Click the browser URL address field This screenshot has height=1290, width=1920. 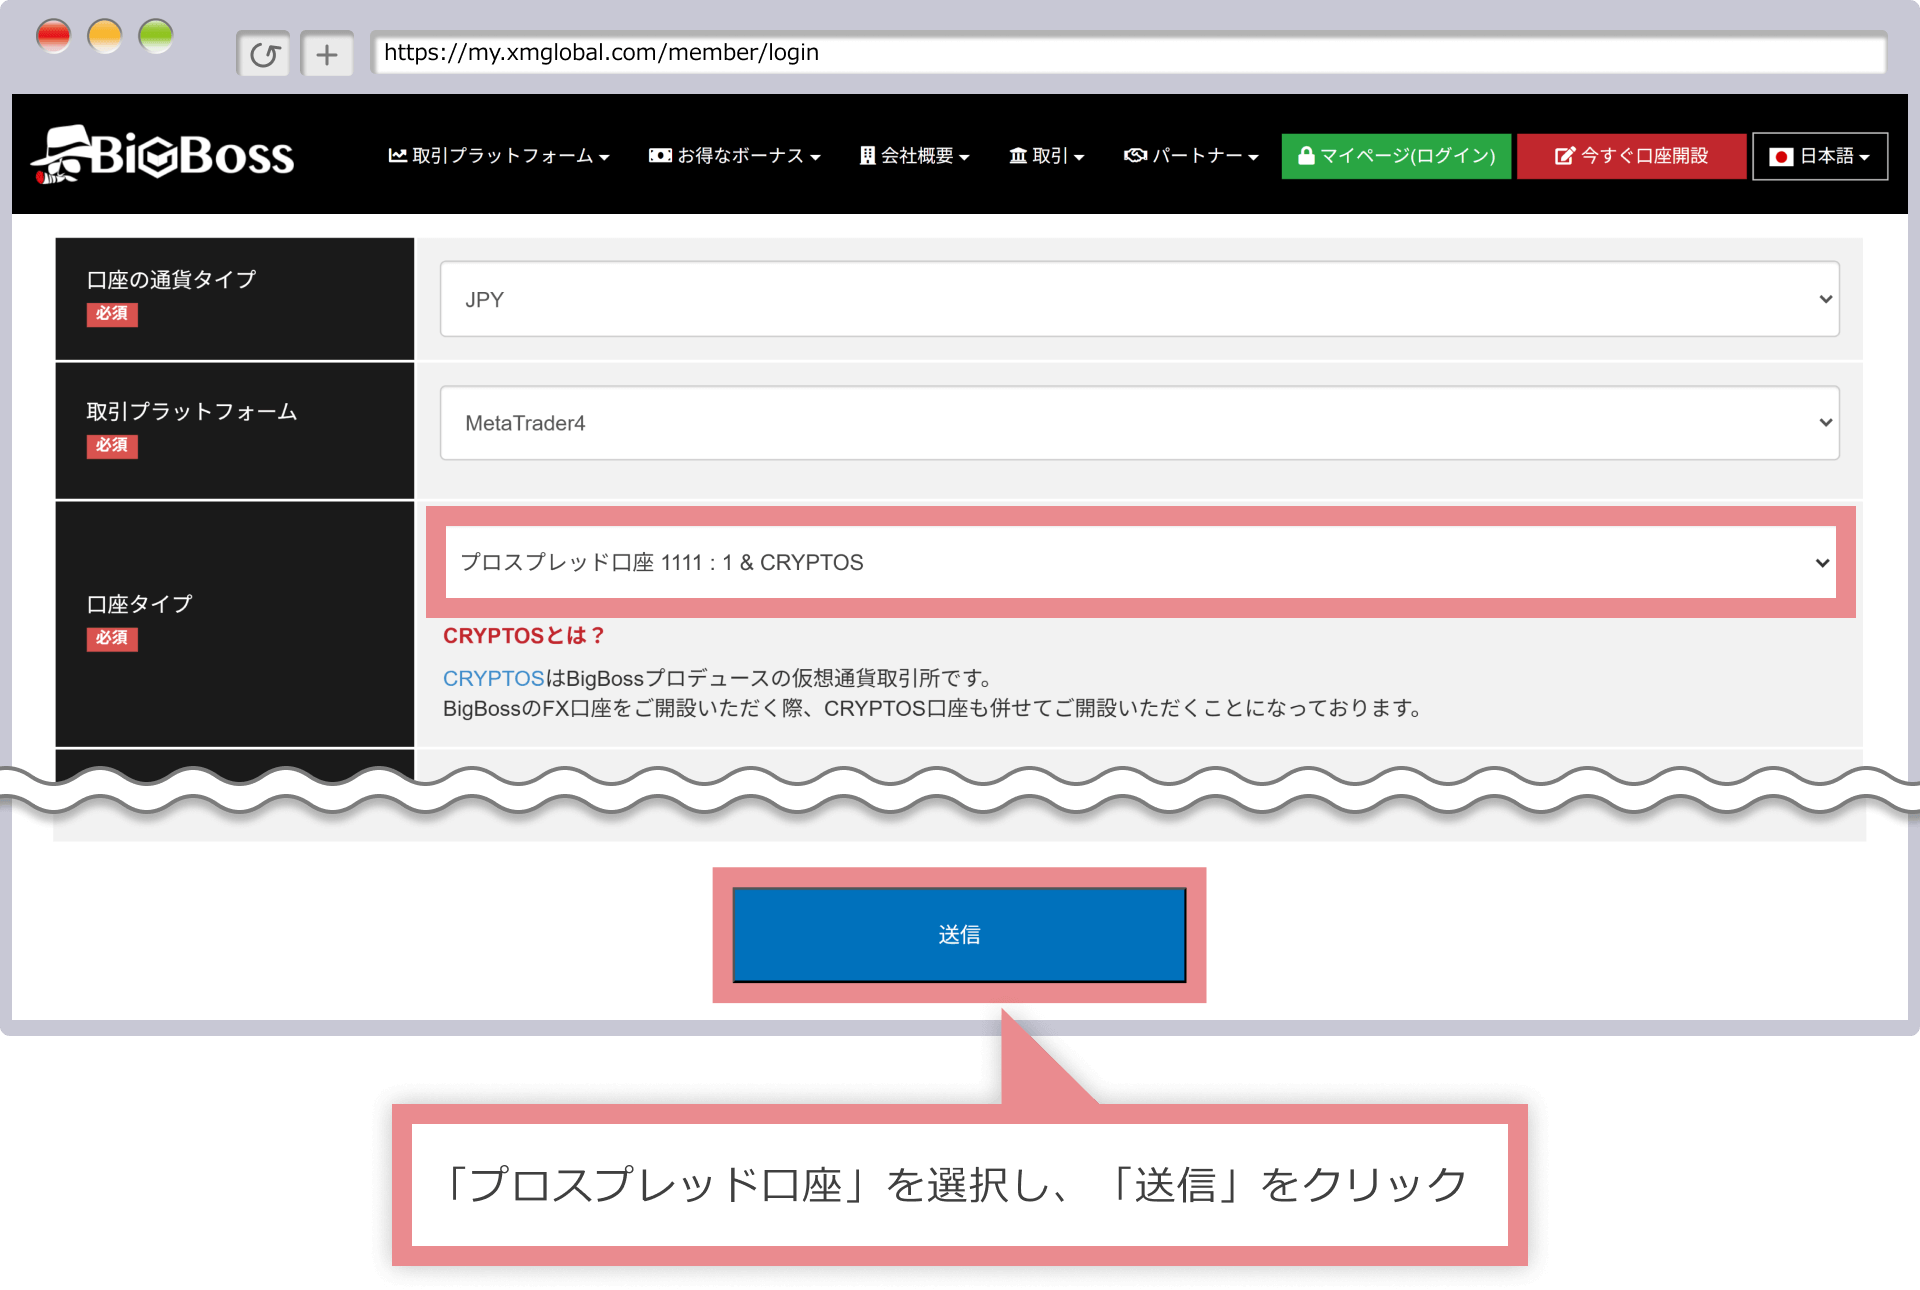[x=1128, y=53]
